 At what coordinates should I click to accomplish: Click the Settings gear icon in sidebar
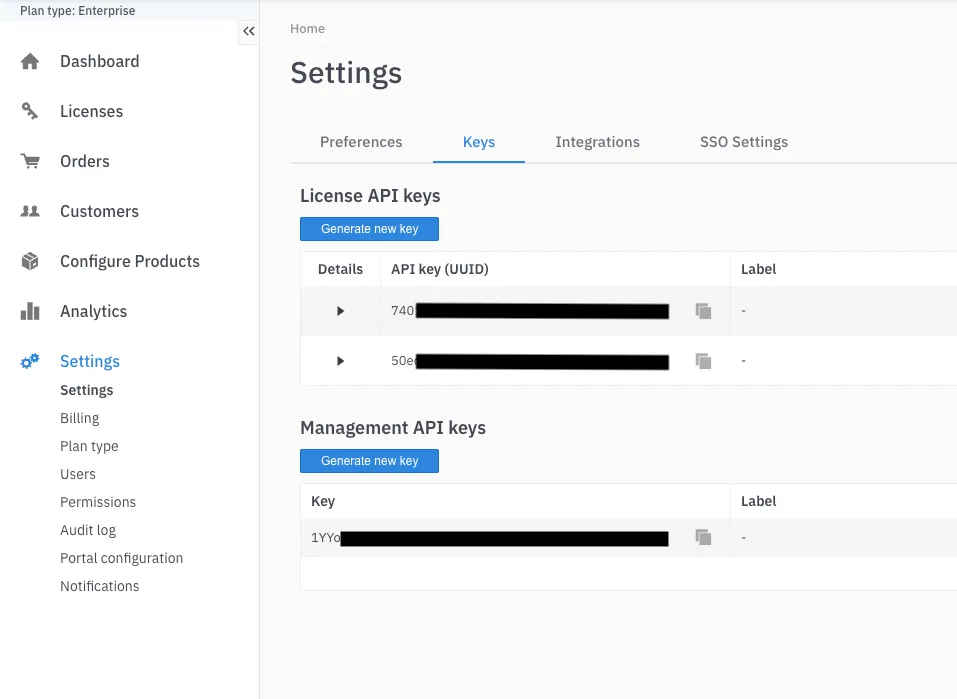[31, 361]
